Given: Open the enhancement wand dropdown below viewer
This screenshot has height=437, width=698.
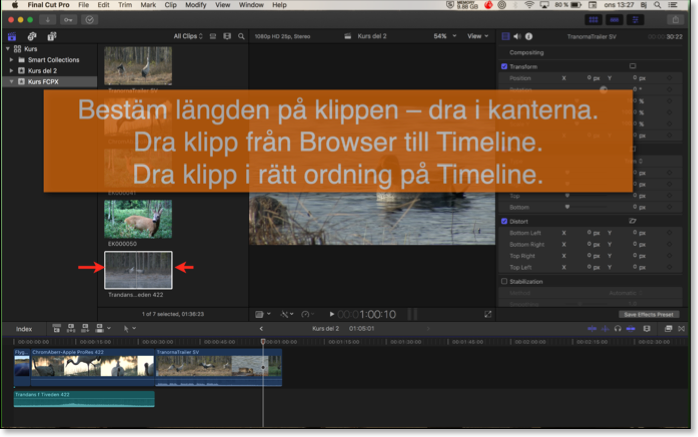Looking at the screenshot, I should [287, 314].
